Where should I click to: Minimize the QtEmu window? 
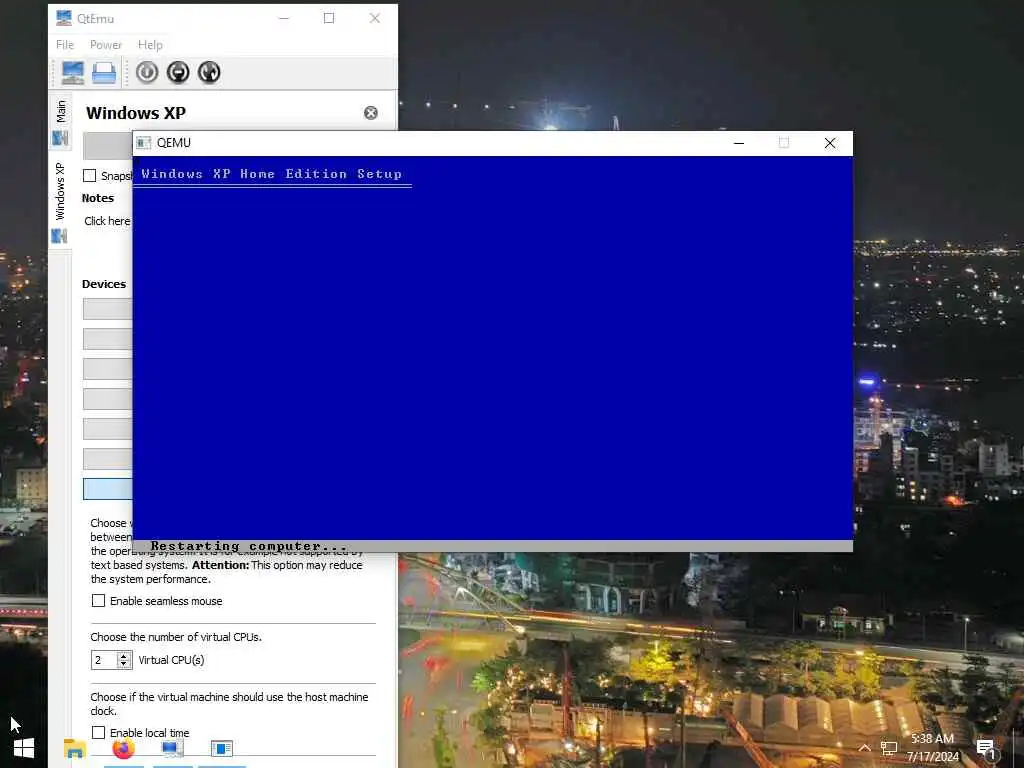coord(284,18)
